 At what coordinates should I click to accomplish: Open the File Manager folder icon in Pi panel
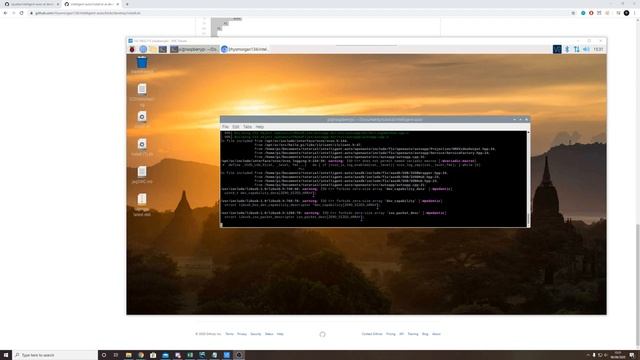click(x=153, y=49)
